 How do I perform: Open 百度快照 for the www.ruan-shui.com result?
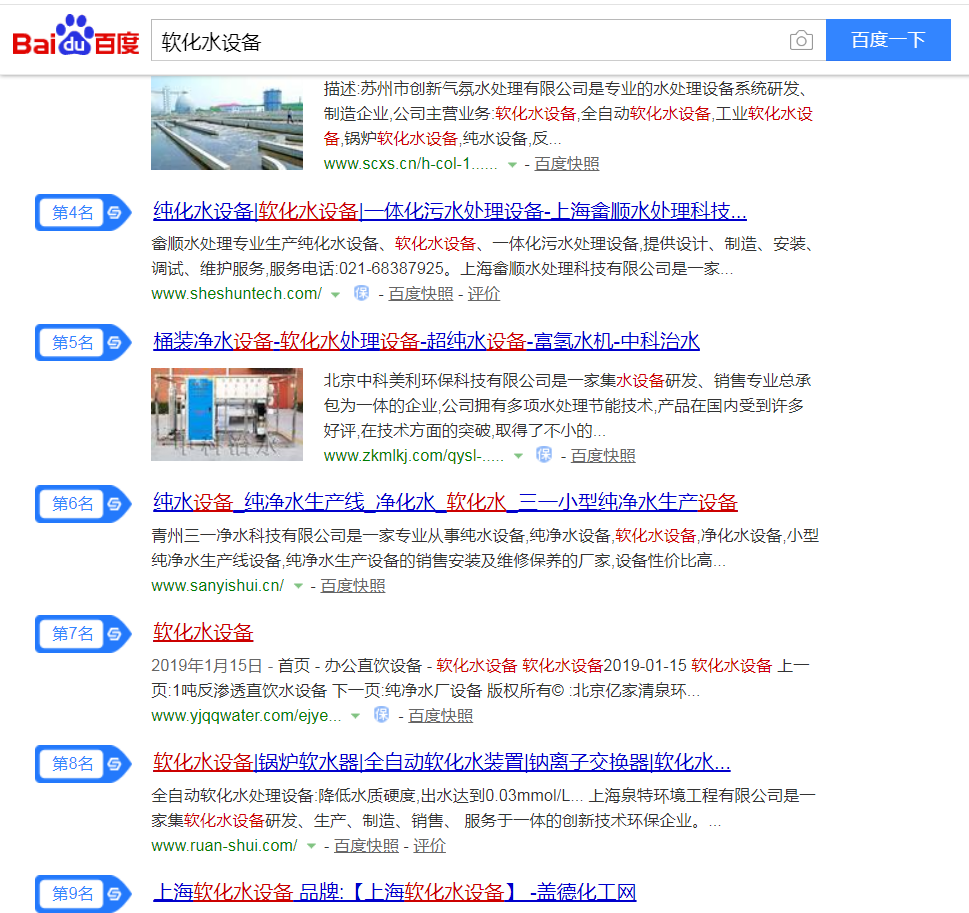coord(366,846)
